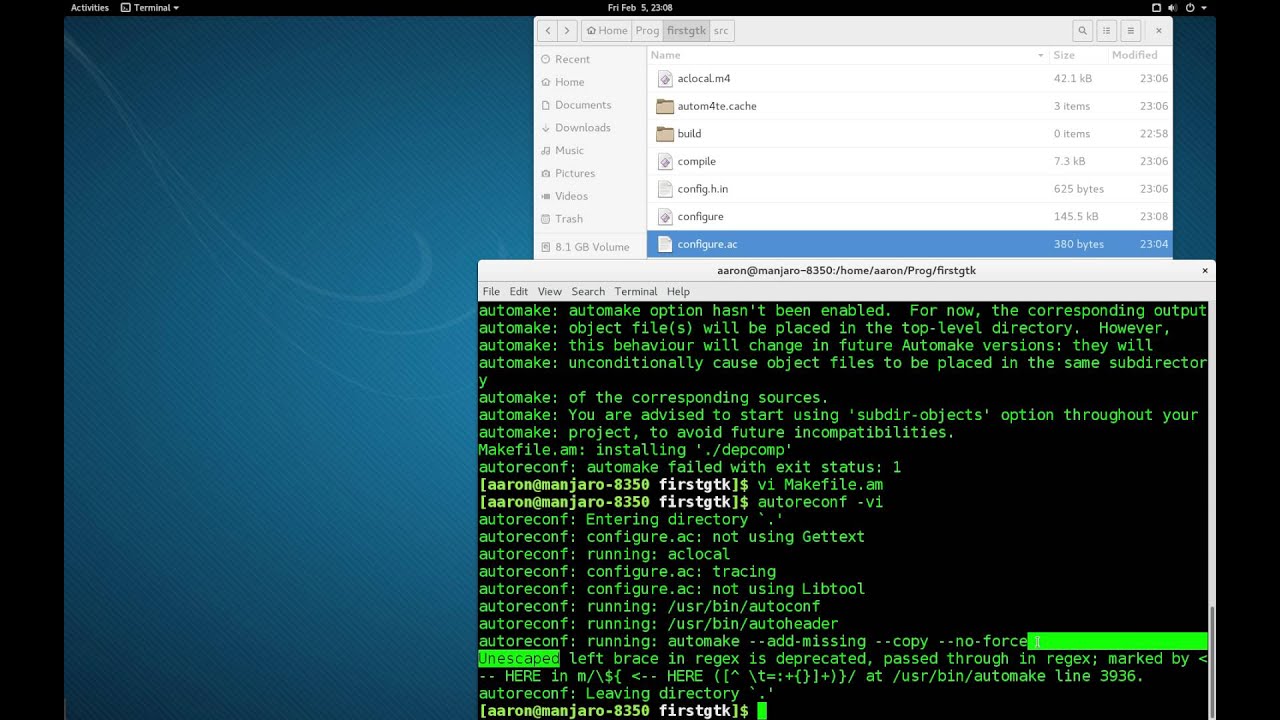
Task: Open the clock calendar in top bar
Action: (640, 7)
